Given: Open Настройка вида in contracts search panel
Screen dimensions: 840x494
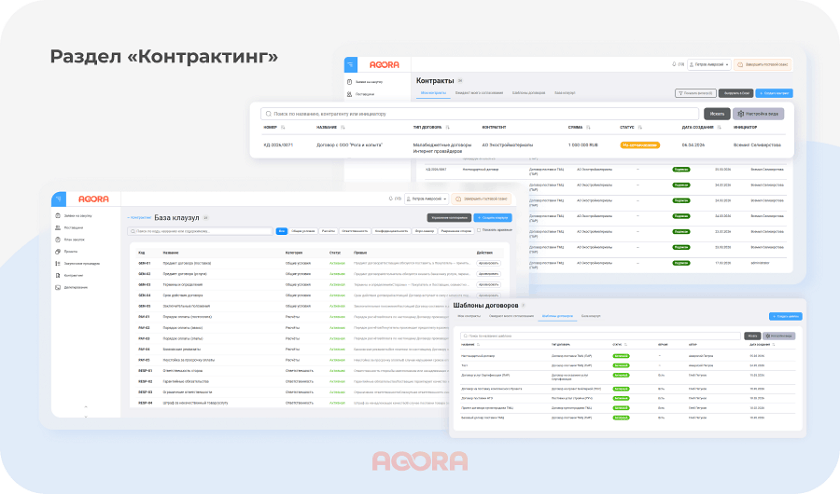Looking at the screenshot, I should tap(758, 114).
